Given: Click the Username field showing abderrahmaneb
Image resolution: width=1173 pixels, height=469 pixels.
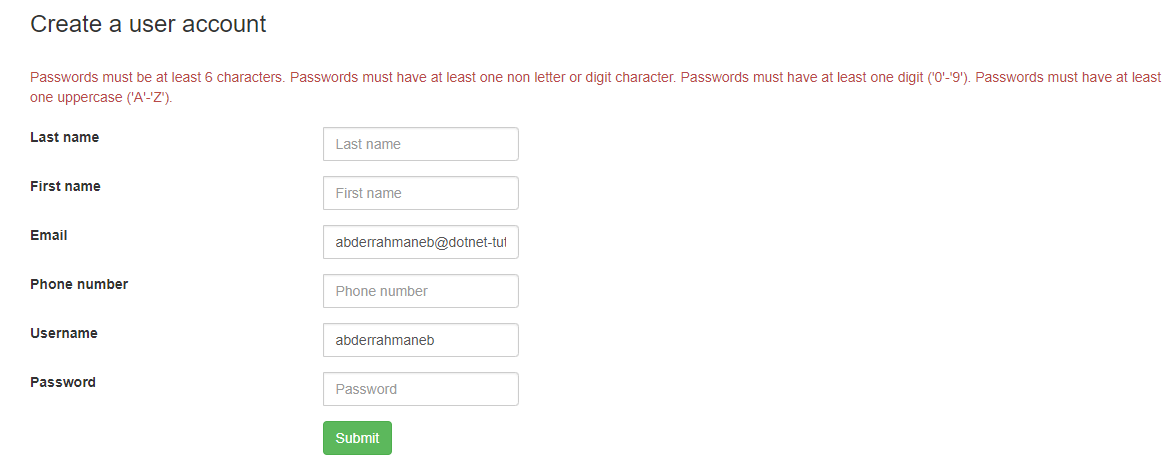Looking at the screenshot, I should point(420,340).
